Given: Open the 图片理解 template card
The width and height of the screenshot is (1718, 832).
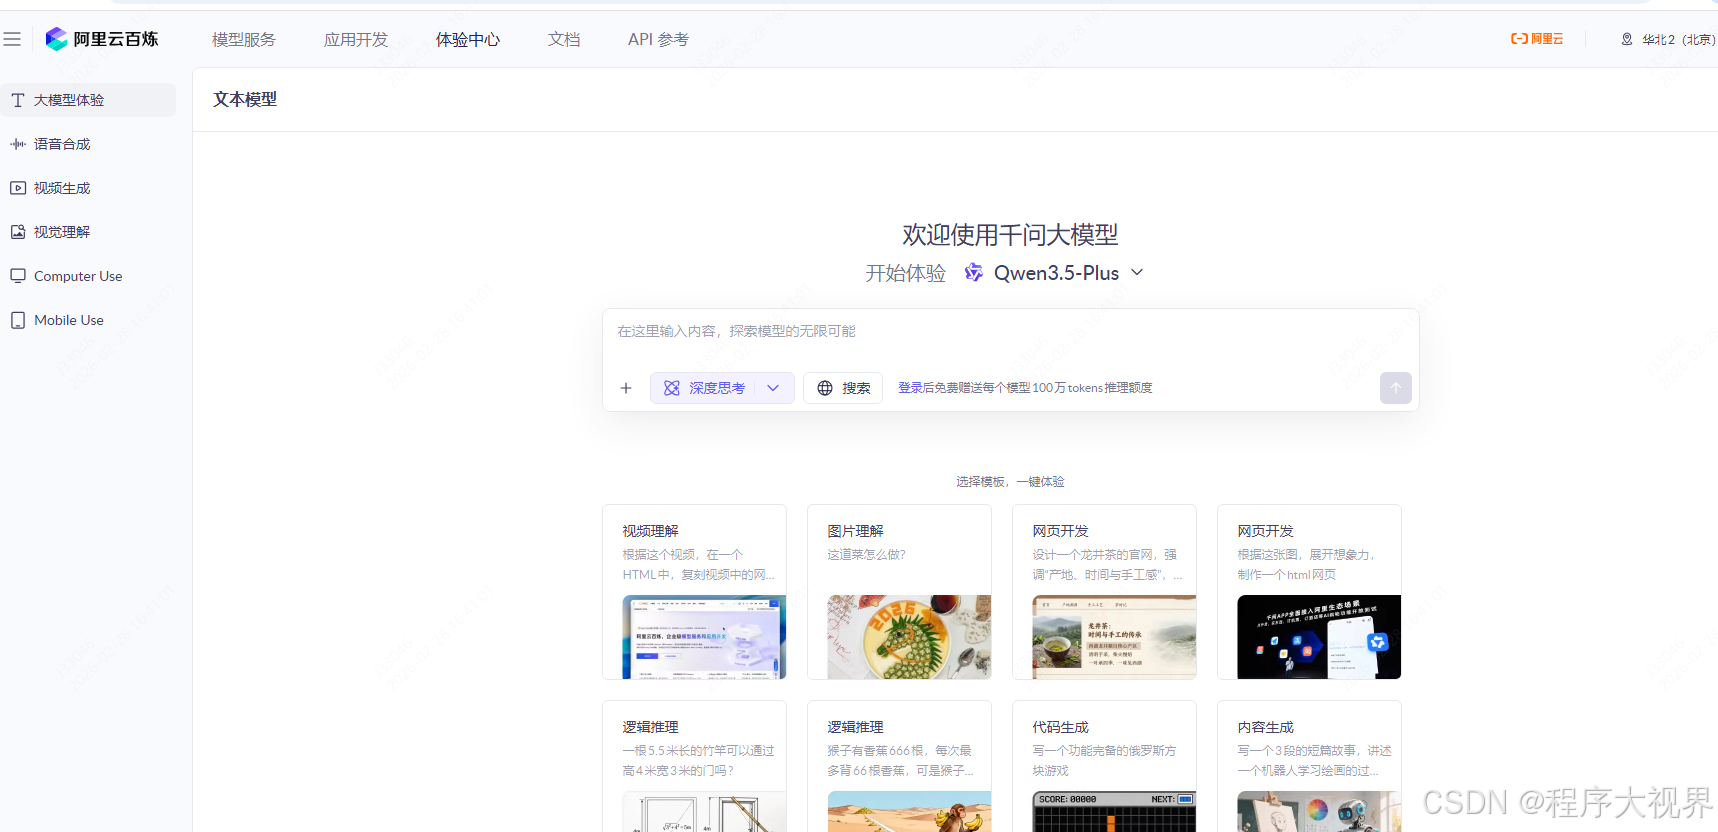Looking at the screenshot, I should click(899, 592).
